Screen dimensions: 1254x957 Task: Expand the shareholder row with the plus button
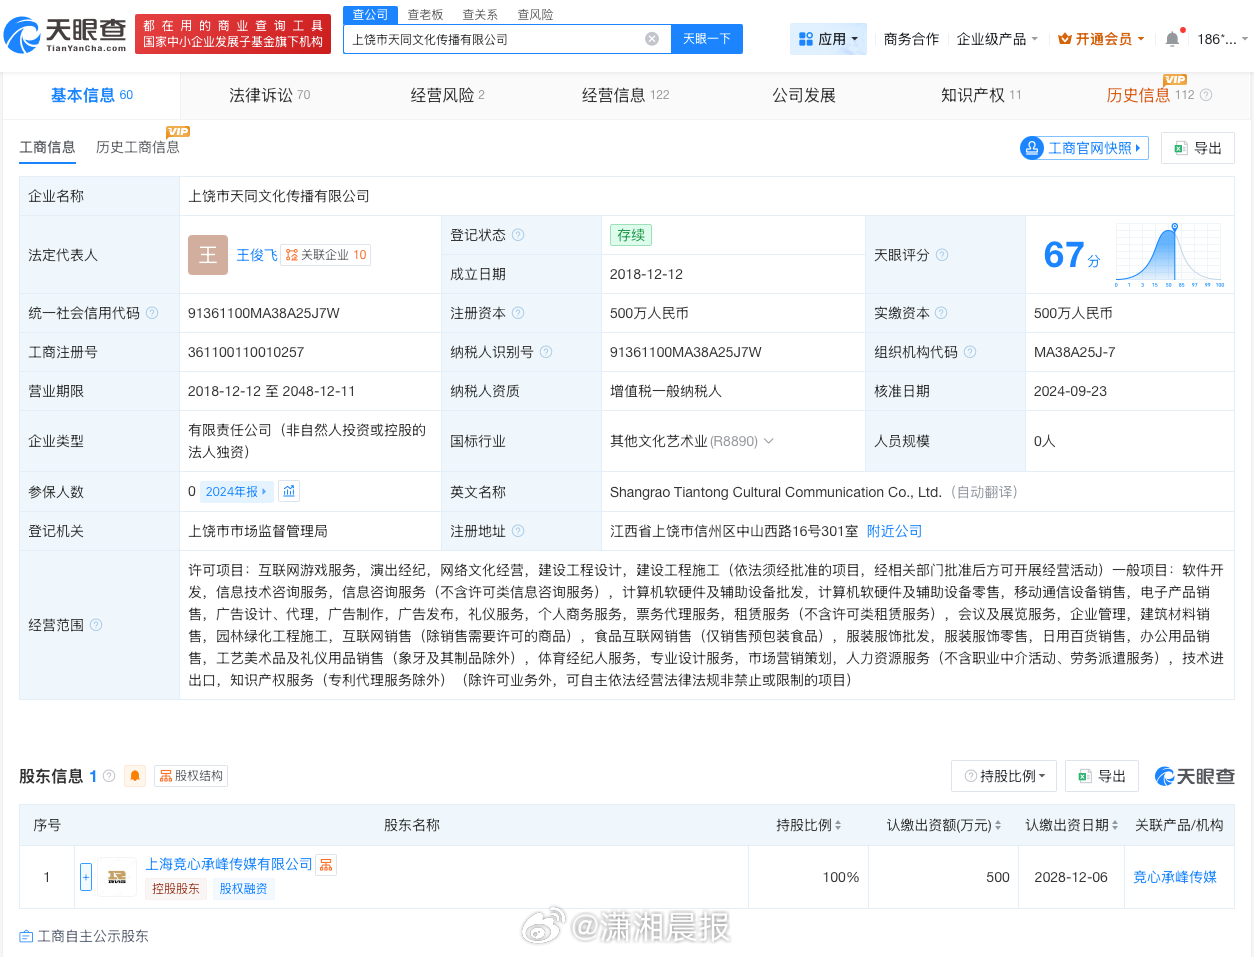coord(86,877)
